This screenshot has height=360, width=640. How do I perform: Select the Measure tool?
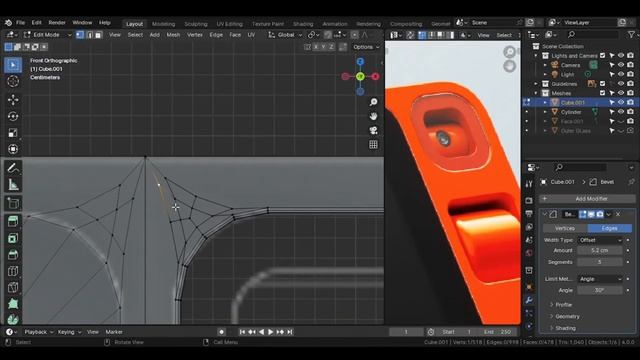(13, 184)
